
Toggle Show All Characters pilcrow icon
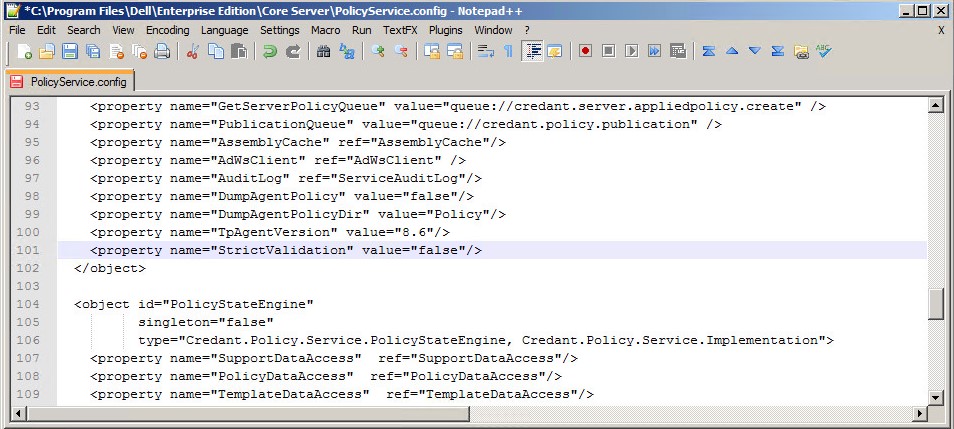[508, 52]
